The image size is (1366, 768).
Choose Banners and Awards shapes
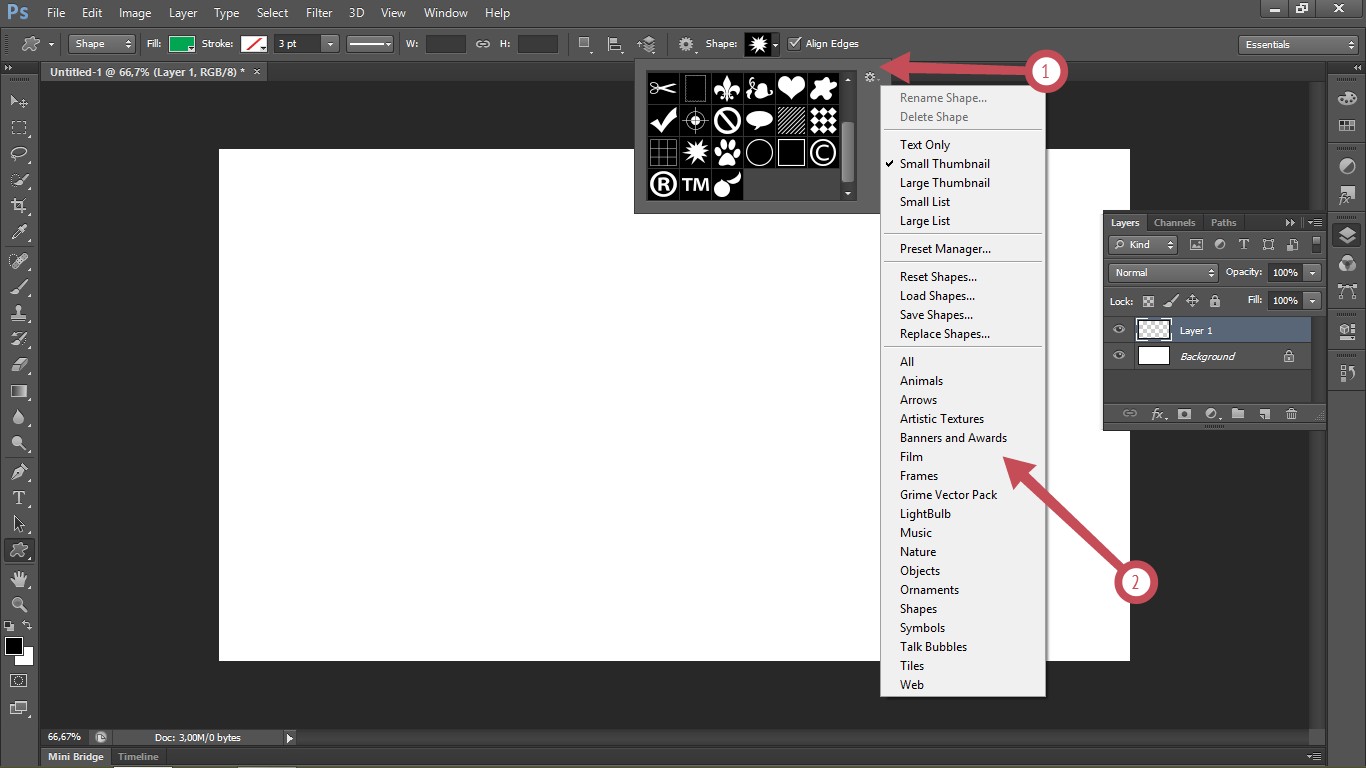pos(953,438)
